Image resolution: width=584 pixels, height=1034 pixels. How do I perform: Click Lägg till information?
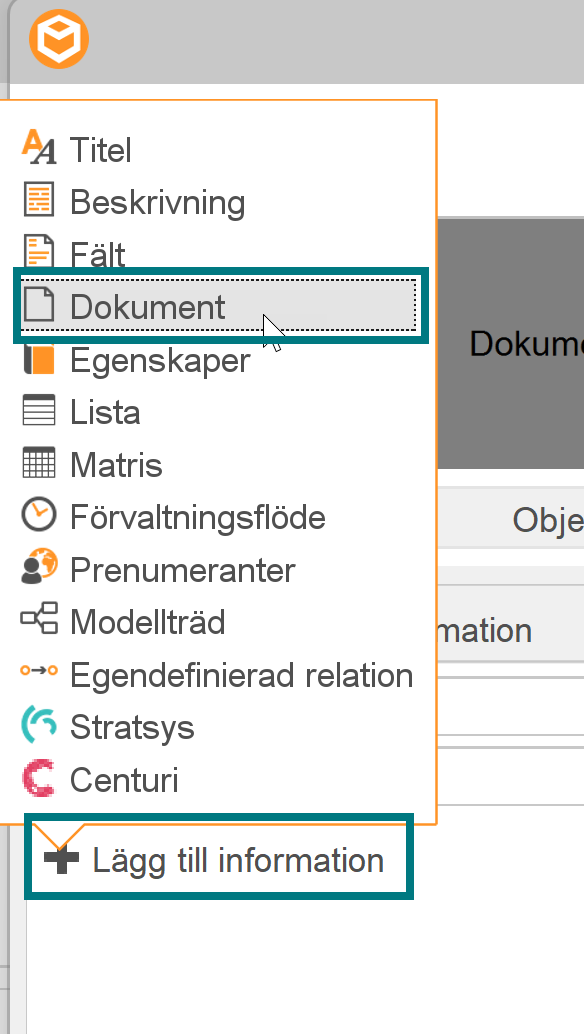point(236,860)
